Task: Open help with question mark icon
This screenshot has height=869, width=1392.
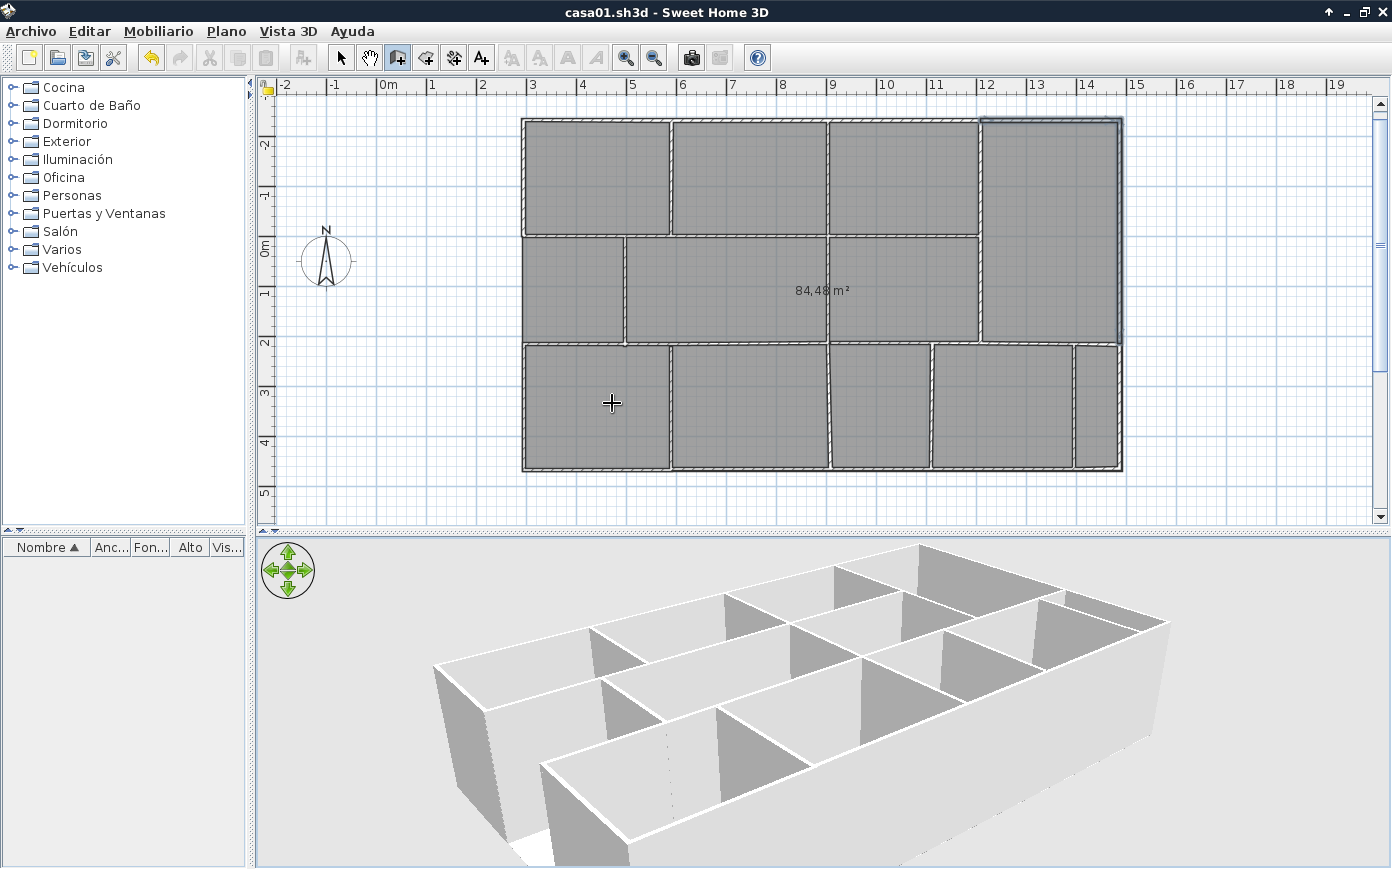Action: [757, 58]
